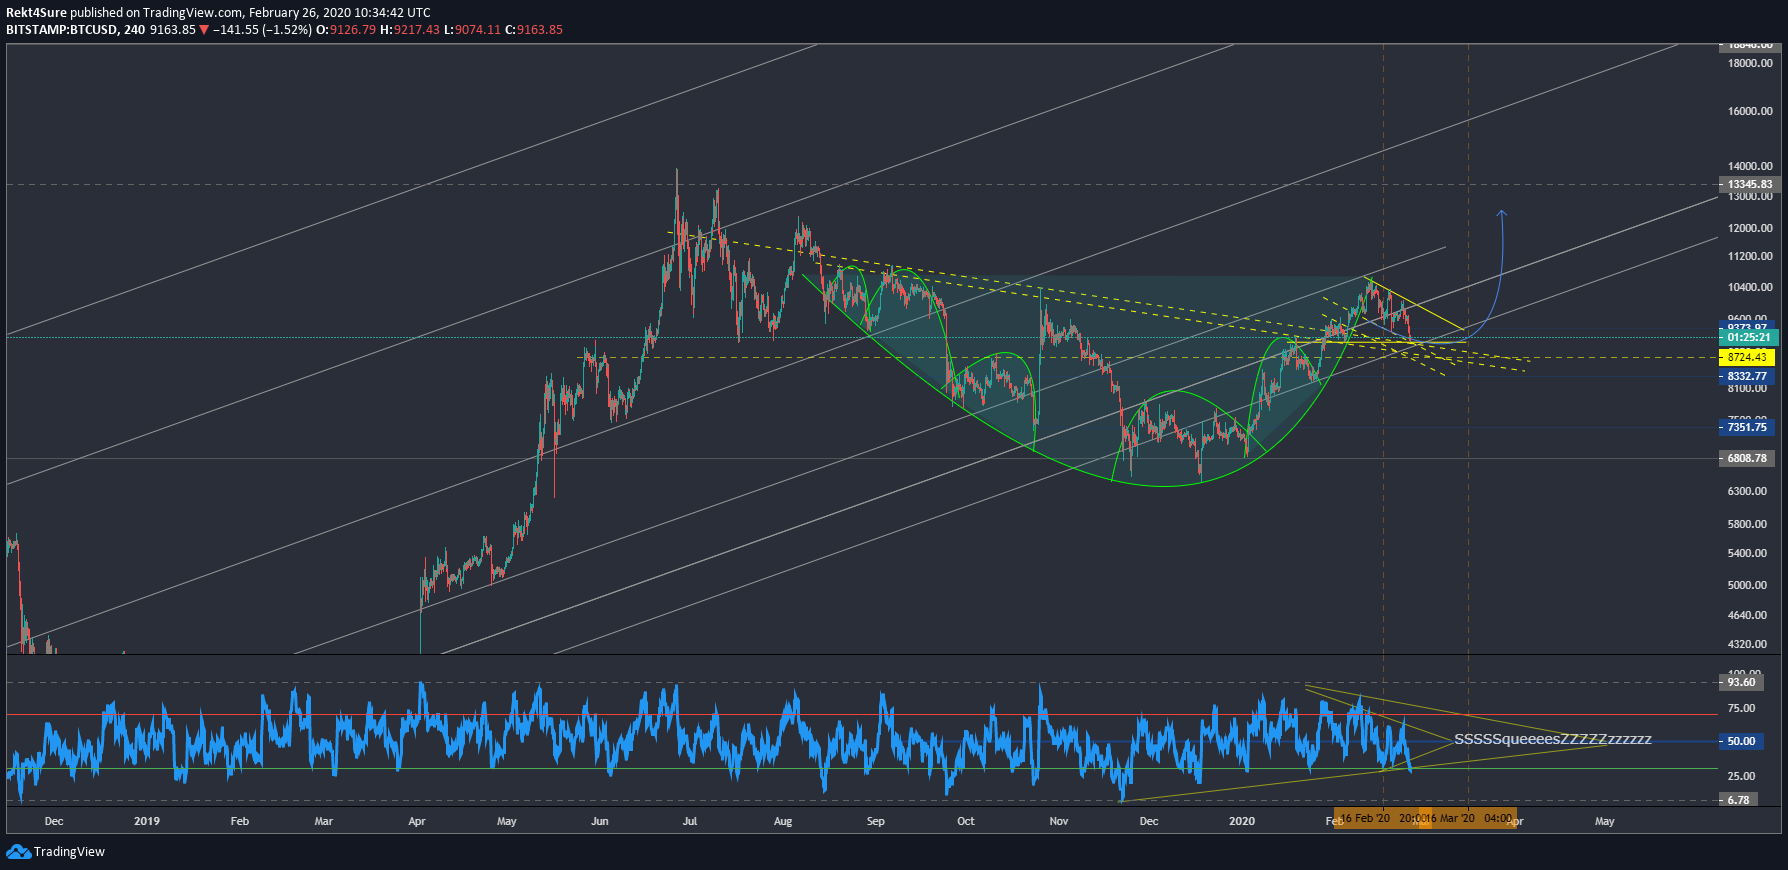Click the TradingView watermark text link

[69, 852]
